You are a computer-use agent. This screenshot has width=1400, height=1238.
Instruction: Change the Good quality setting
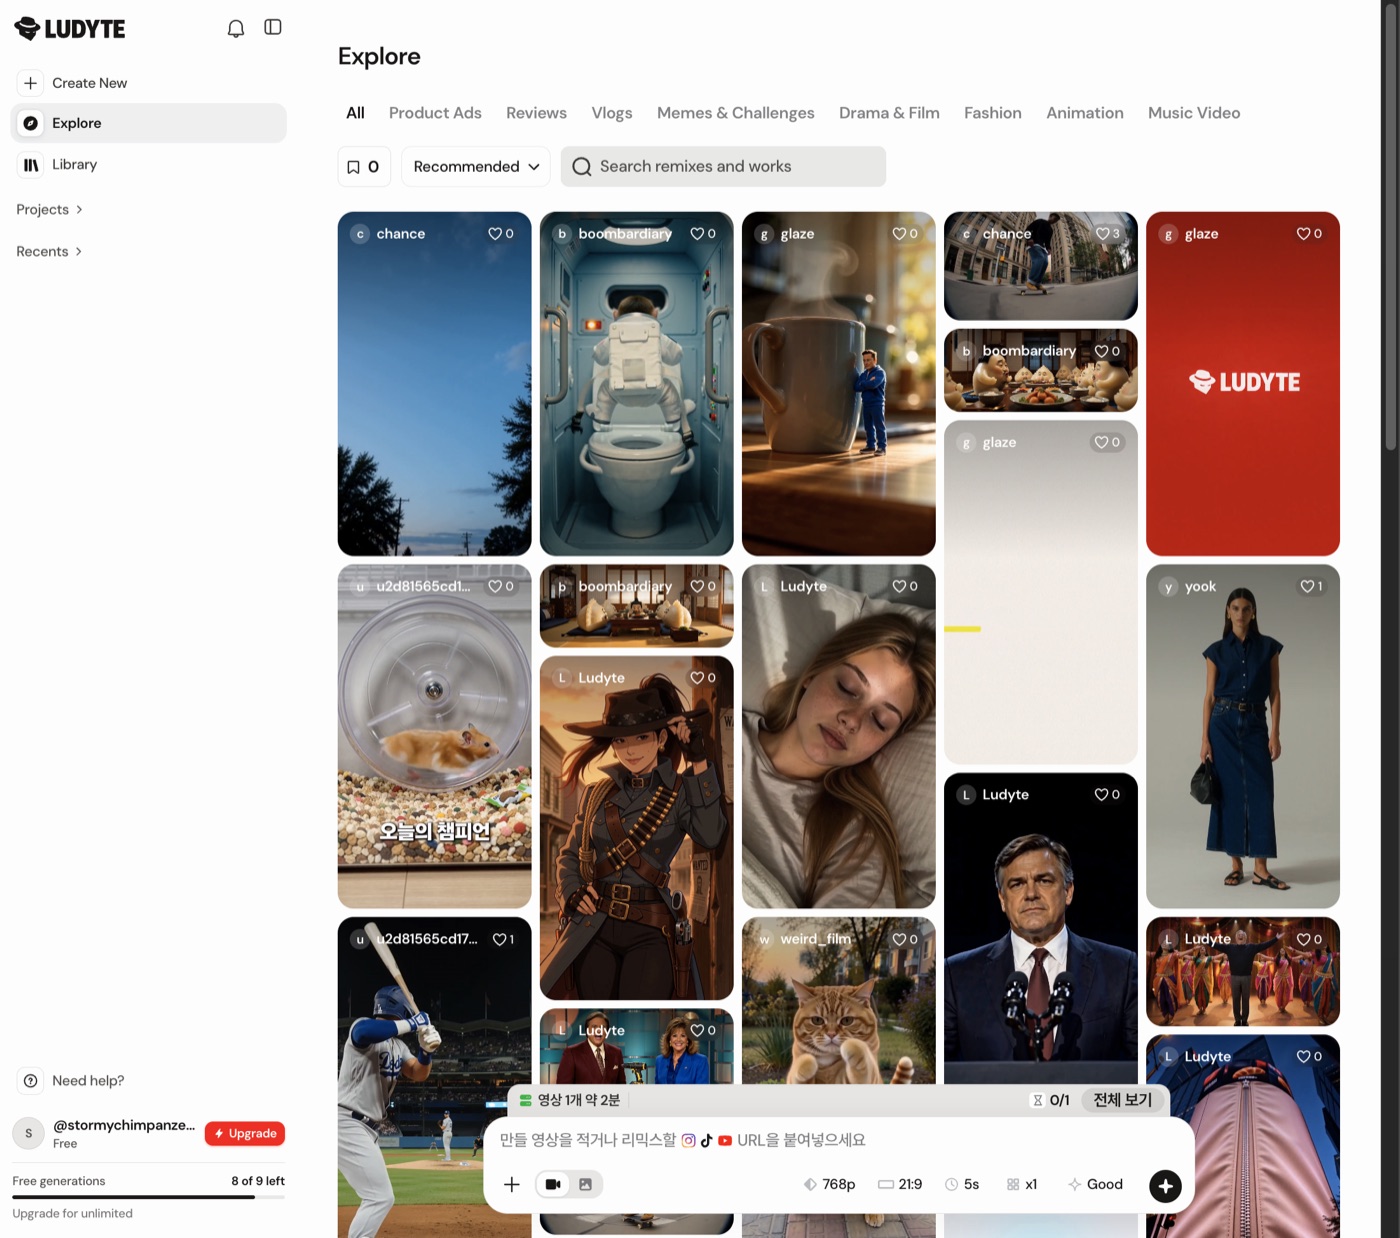coord(1095,1184)
